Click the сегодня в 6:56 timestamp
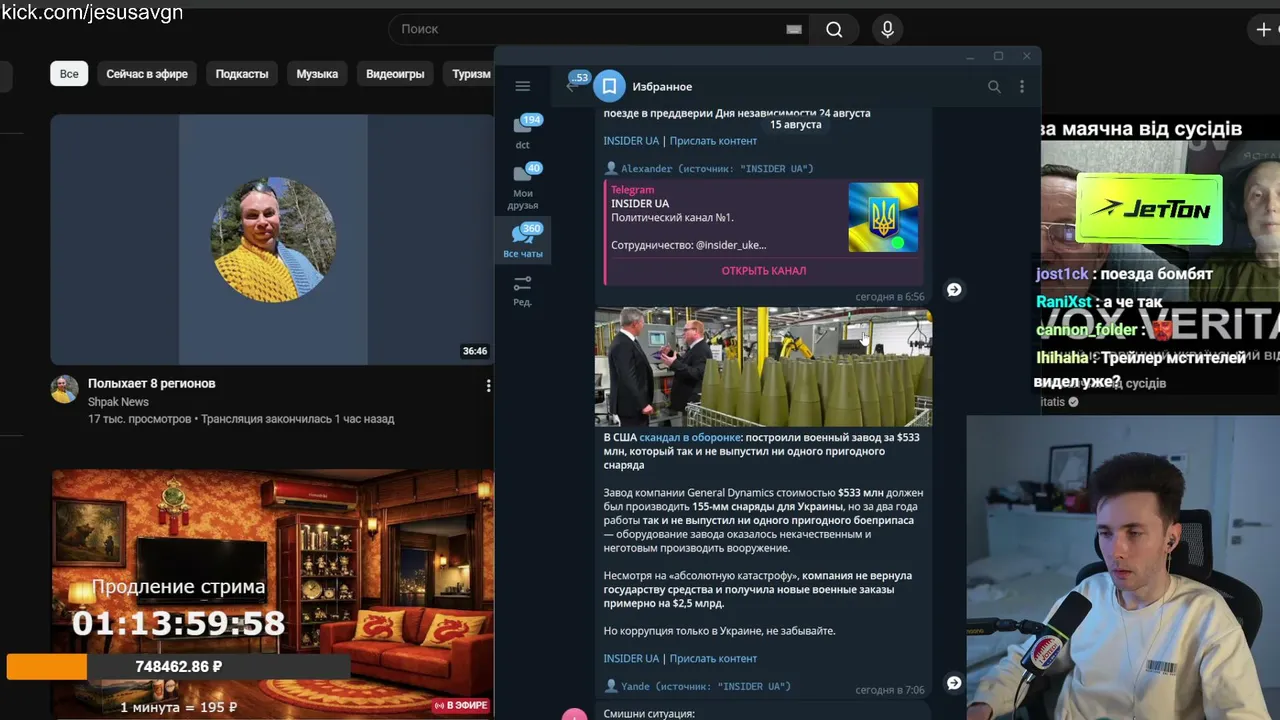Viewport: 1280px width, 720px height. (x=890, y=297)
